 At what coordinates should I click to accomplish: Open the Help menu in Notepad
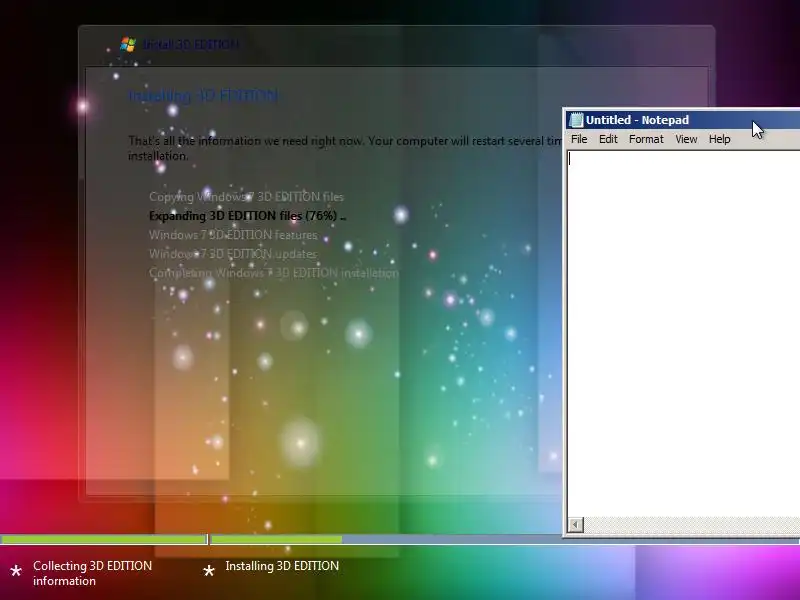pos(719,139)
